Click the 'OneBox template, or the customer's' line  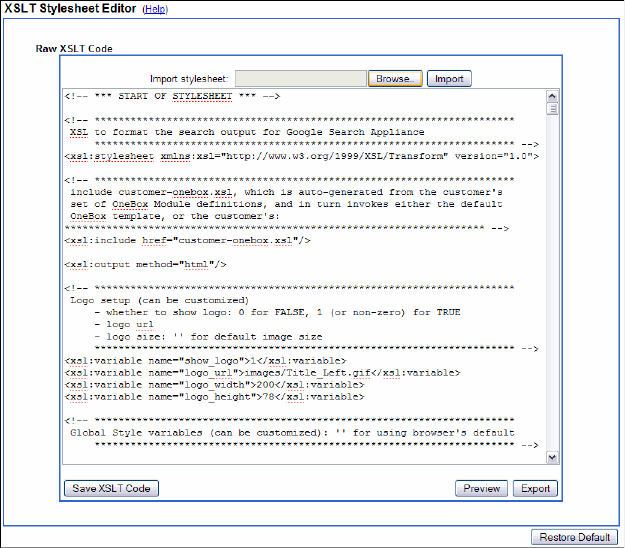click(x=175, y=216)
